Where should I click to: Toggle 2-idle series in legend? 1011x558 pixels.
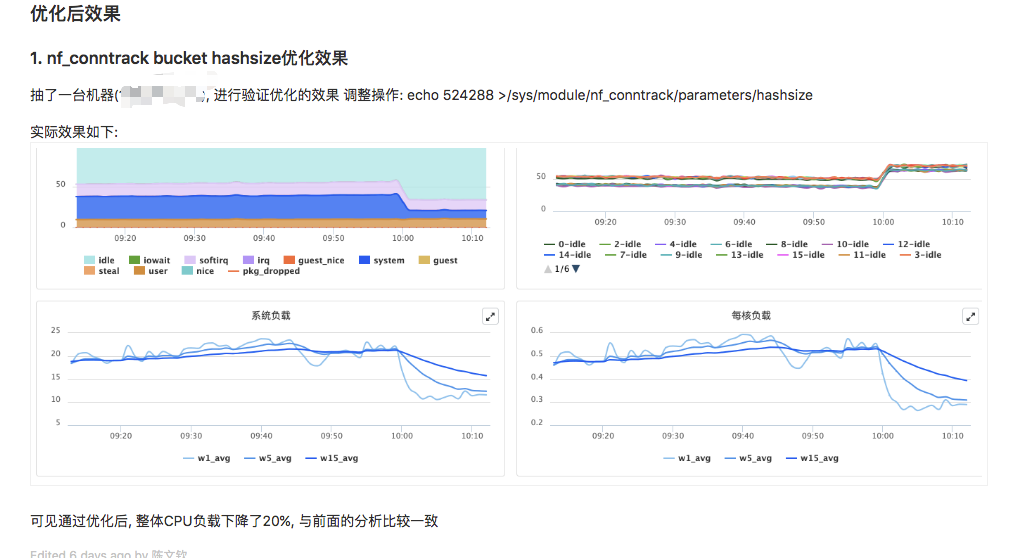[620, 244]
